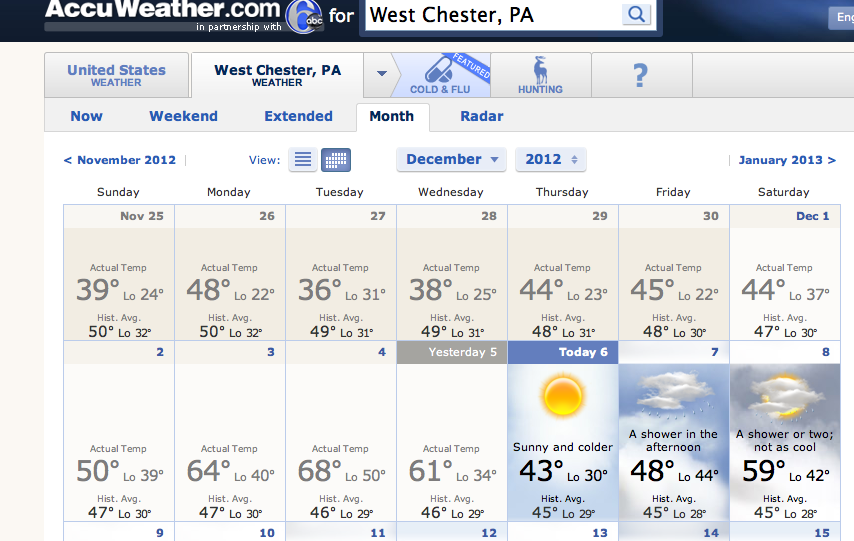The width and height of the screenshot is (854, 541).
Task: Click the search magnifier icon
Action: pos(636,15)
